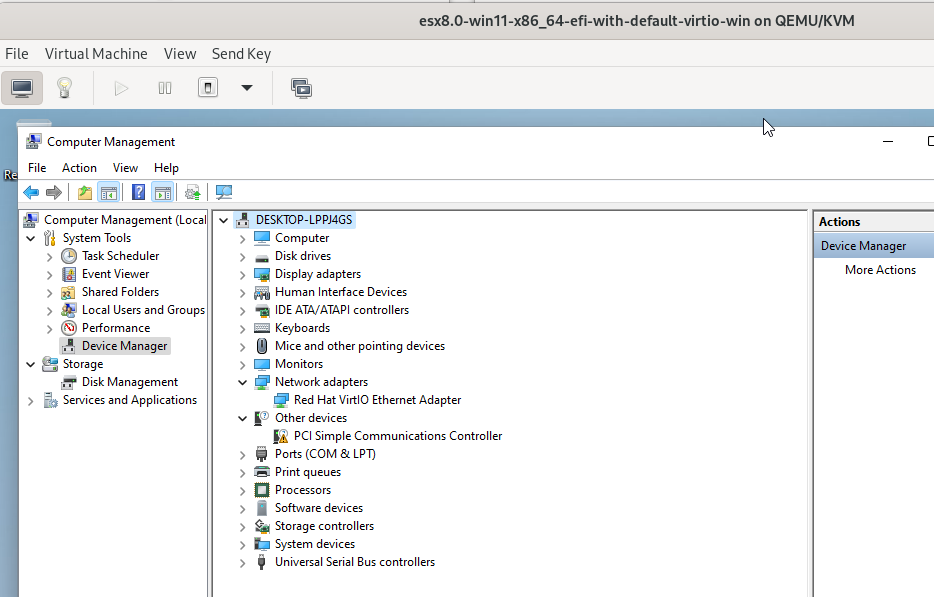This screenshot has width=934, height=597.
Task: Minimize the Computer Management window
Action: click(x=888, y=142)
